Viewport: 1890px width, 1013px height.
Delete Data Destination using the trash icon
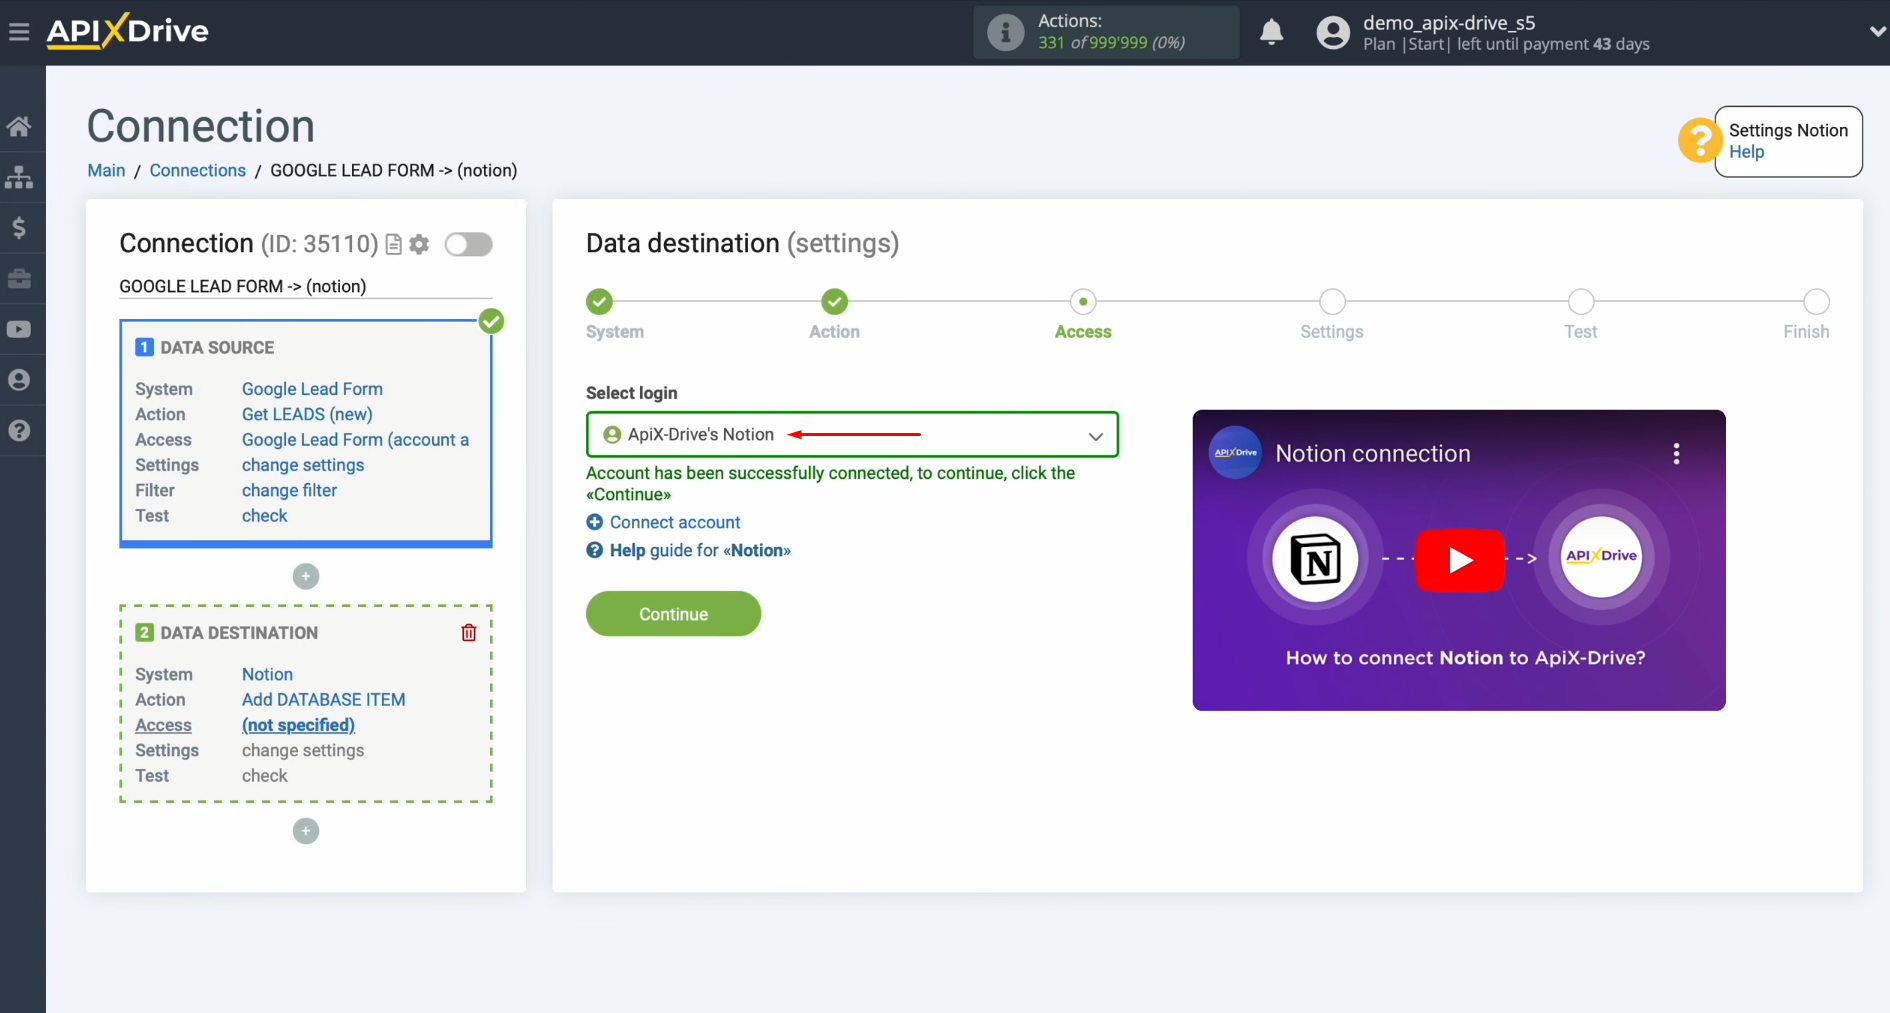[x=468, y=632]
